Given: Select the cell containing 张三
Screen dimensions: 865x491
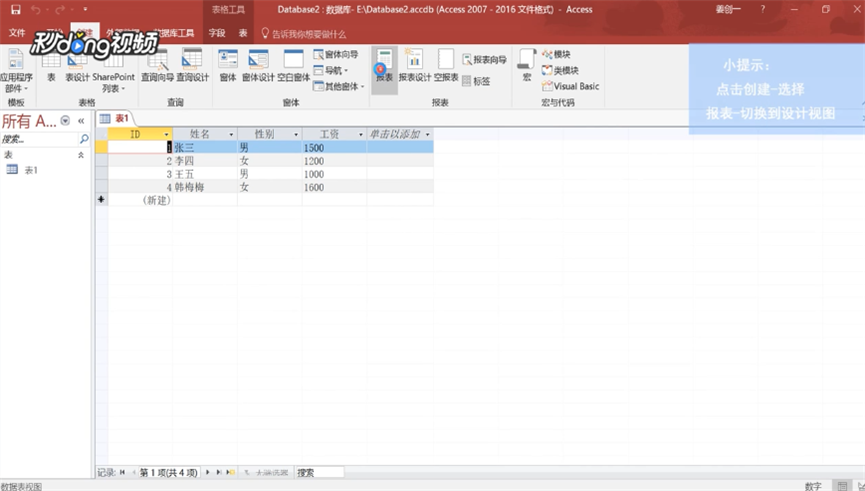Looking at the screenshot, I should pos(205,147).
